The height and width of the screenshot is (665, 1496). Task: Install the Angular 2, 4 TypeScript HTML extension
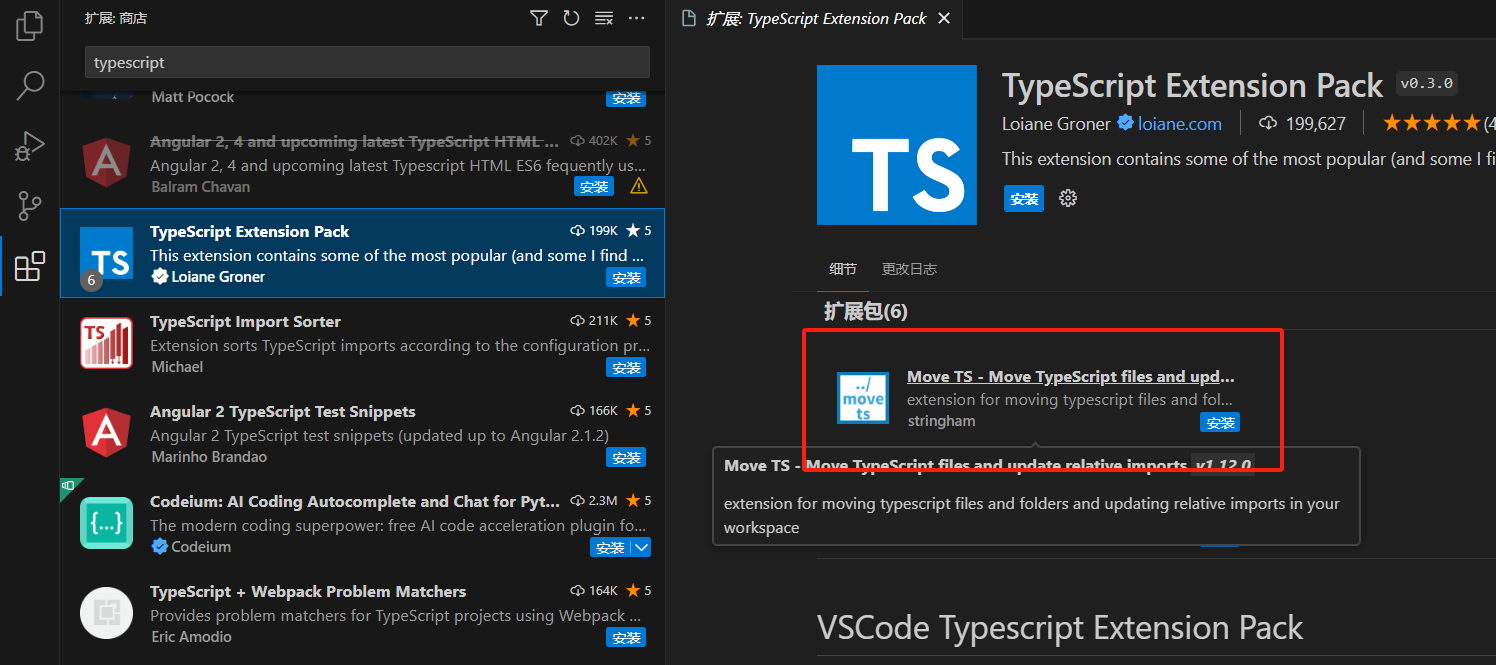tap(594, 187)
